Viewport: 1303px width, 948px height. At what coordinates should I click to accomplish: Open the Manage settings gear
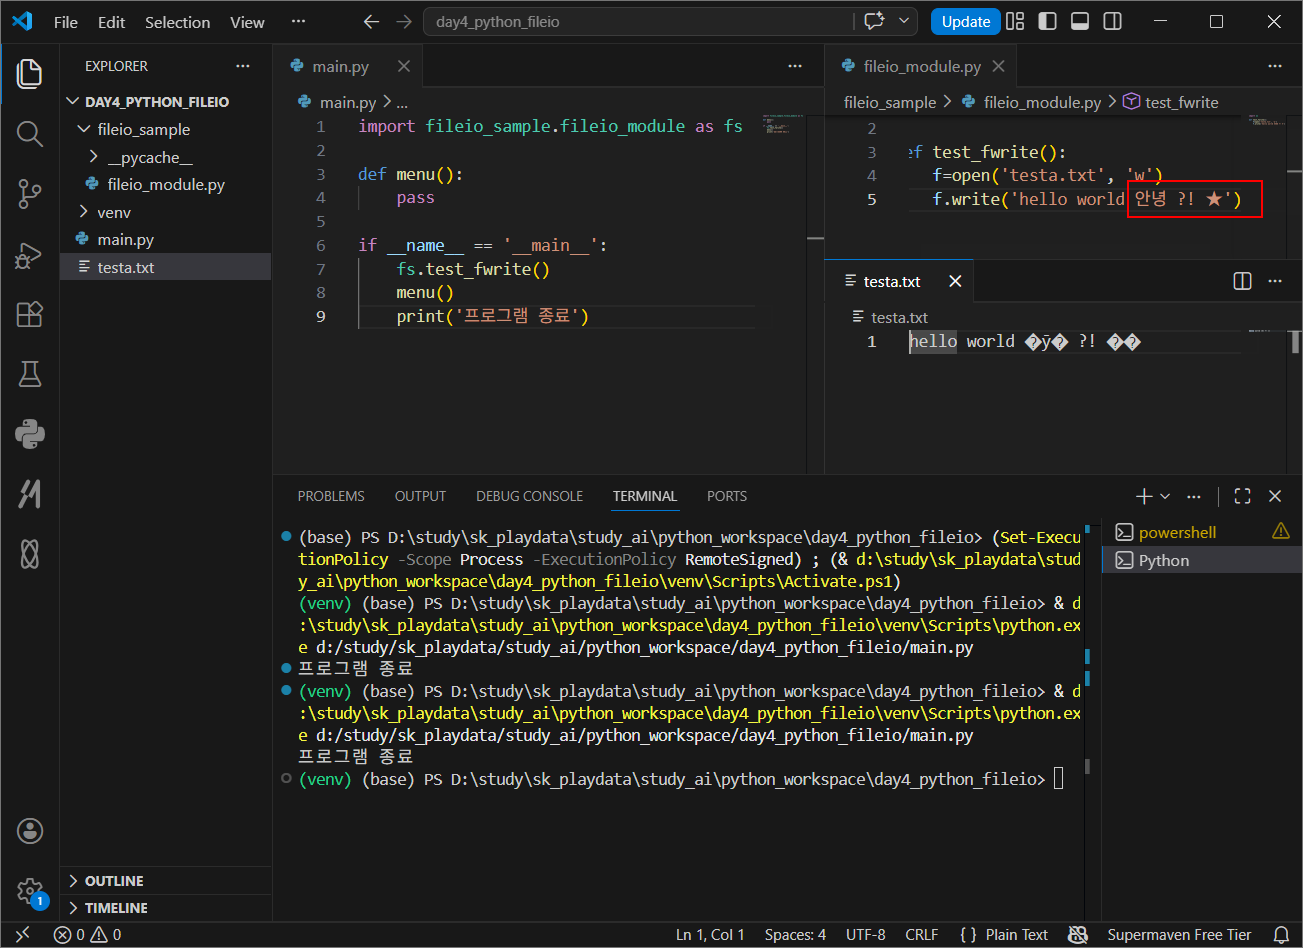[30, 890]
